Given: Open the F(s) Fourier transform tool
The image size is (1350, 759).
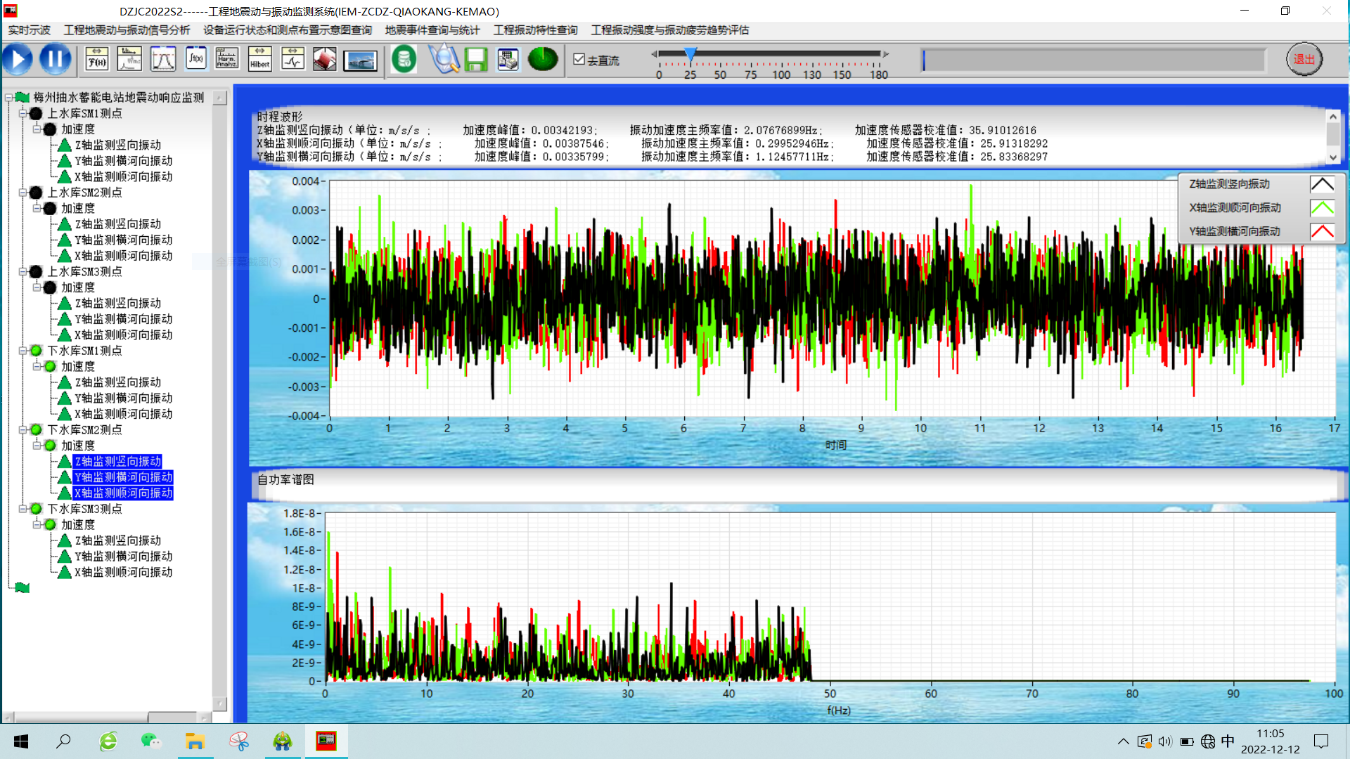Looking at the screenshot, I should (x=97, y=59).
